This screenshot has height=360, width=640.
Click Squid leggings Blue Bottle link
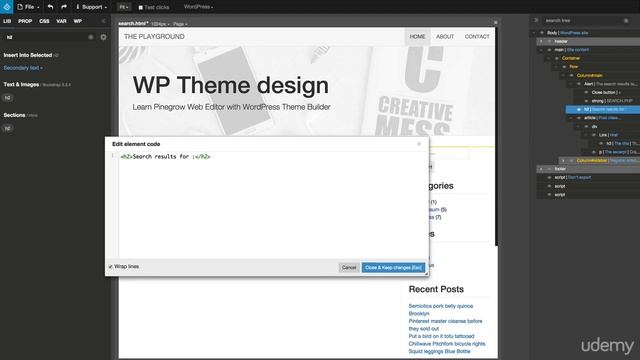[x=439, y=351]
